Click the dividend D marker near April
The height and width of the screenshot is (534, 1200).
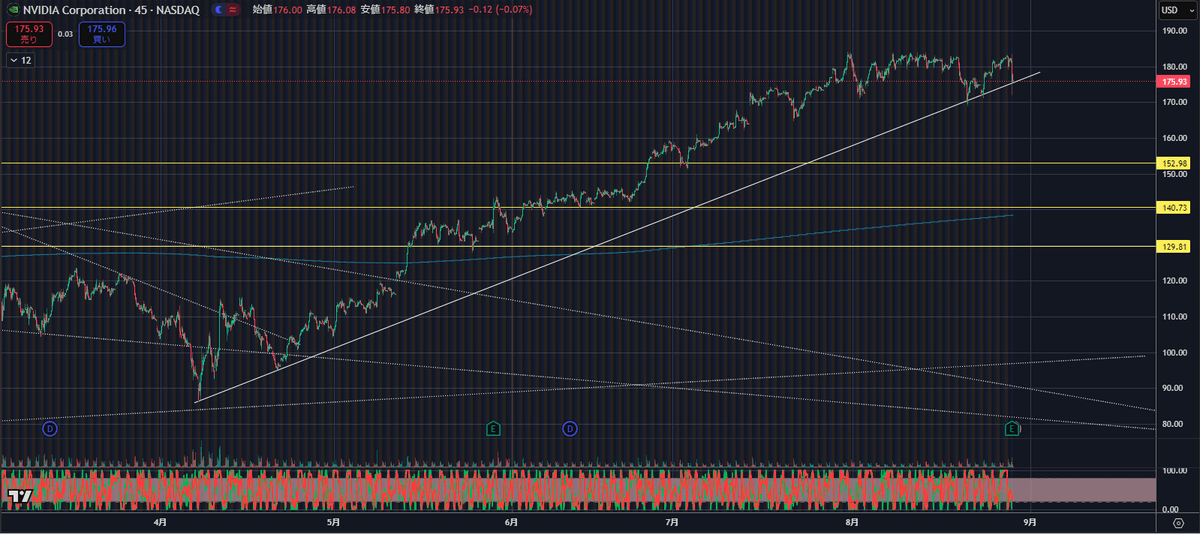(x=50, y=428)
